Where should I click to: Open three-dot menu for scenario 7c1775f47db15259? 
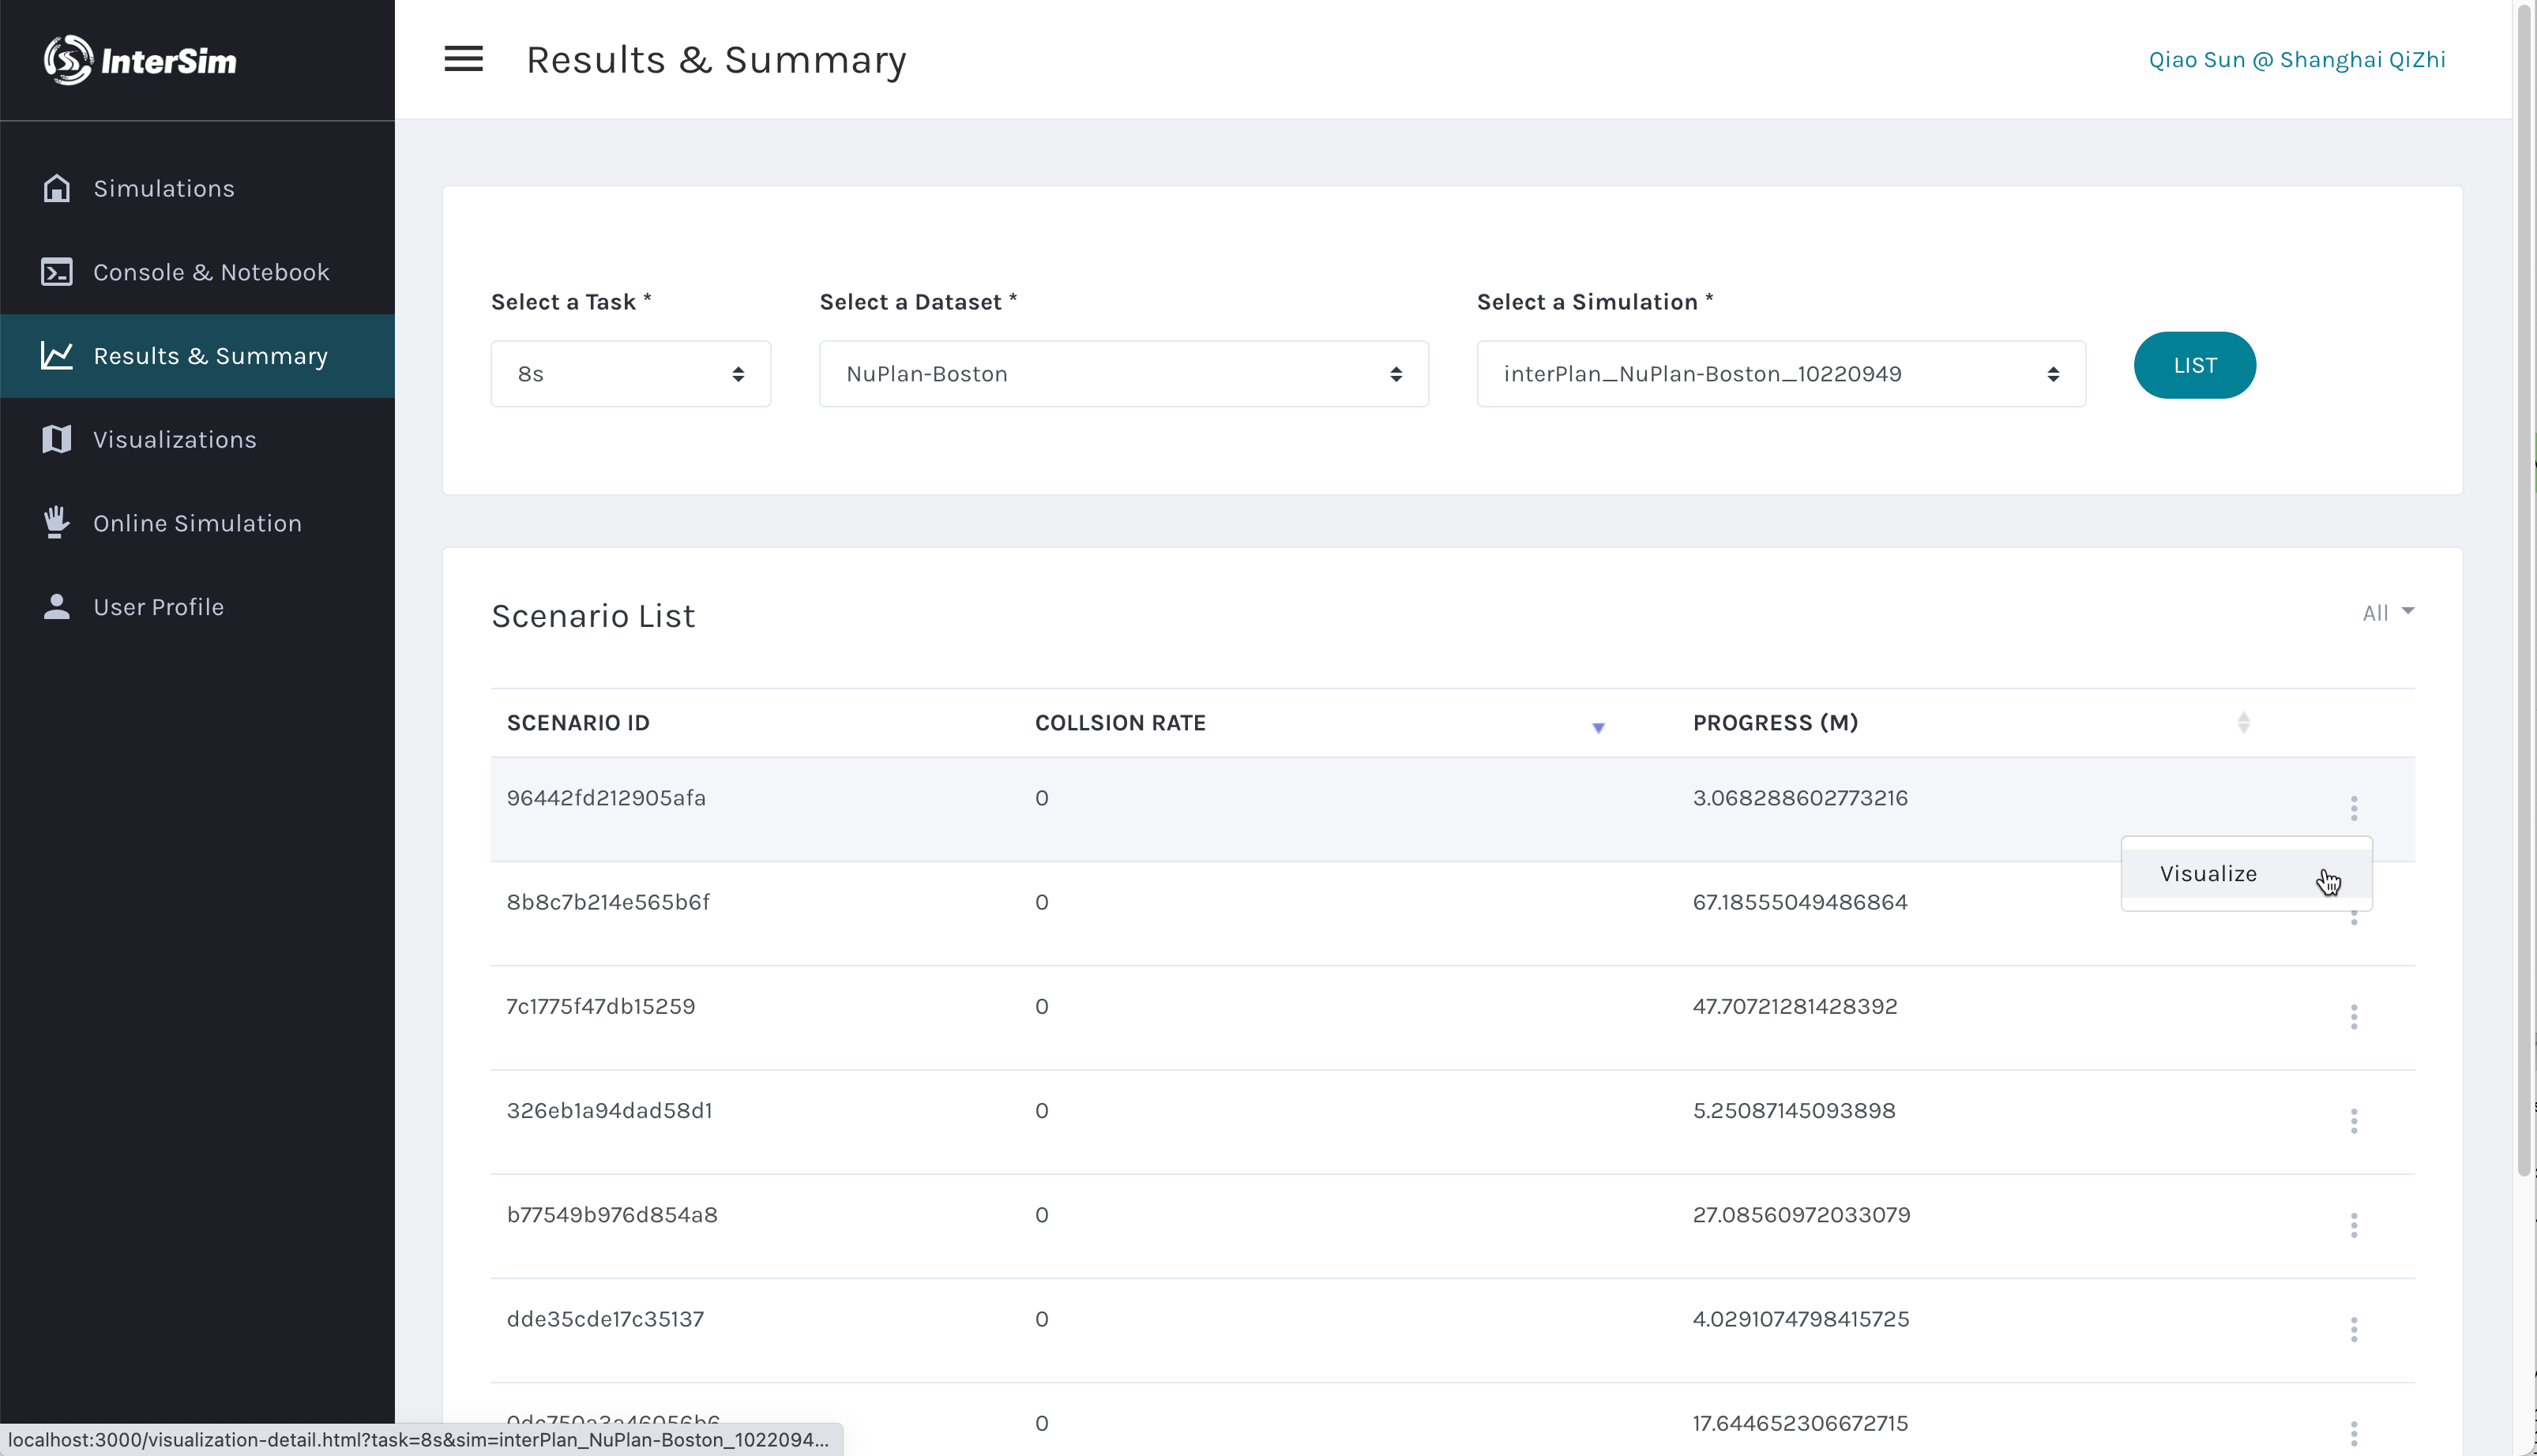(2353, 1016)
